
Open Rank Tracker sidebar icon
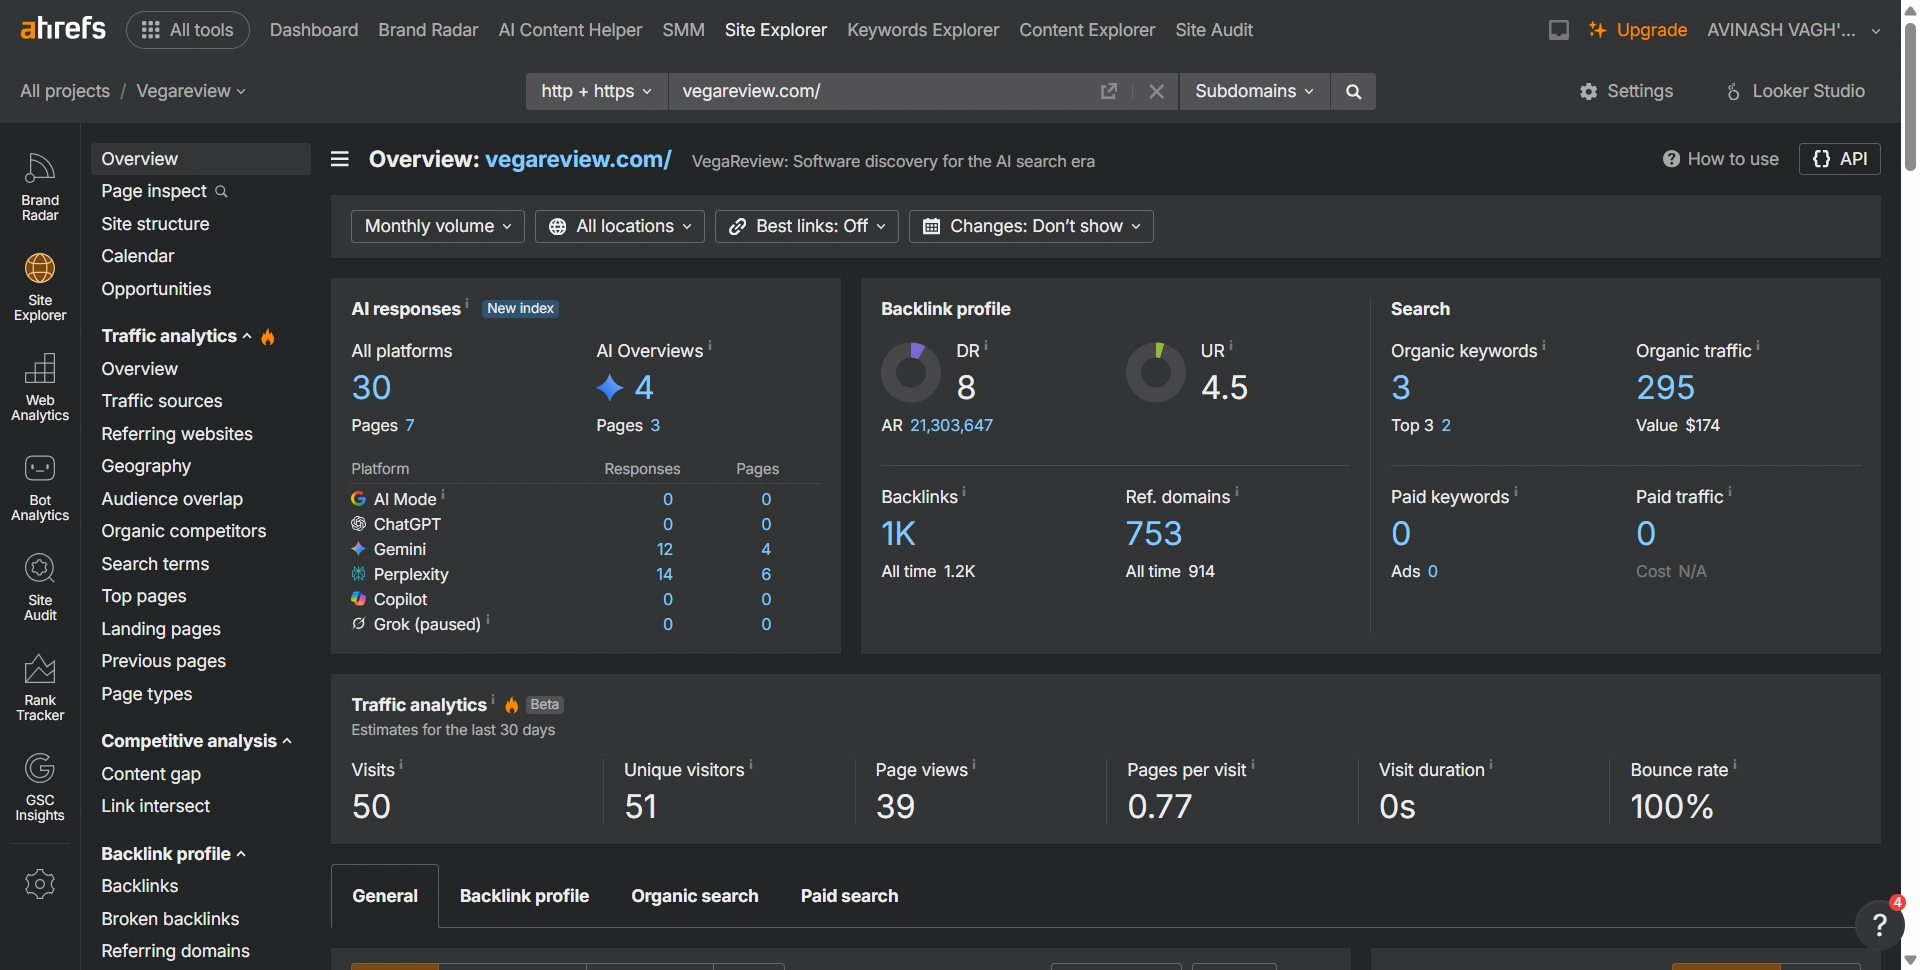point(40,687)
